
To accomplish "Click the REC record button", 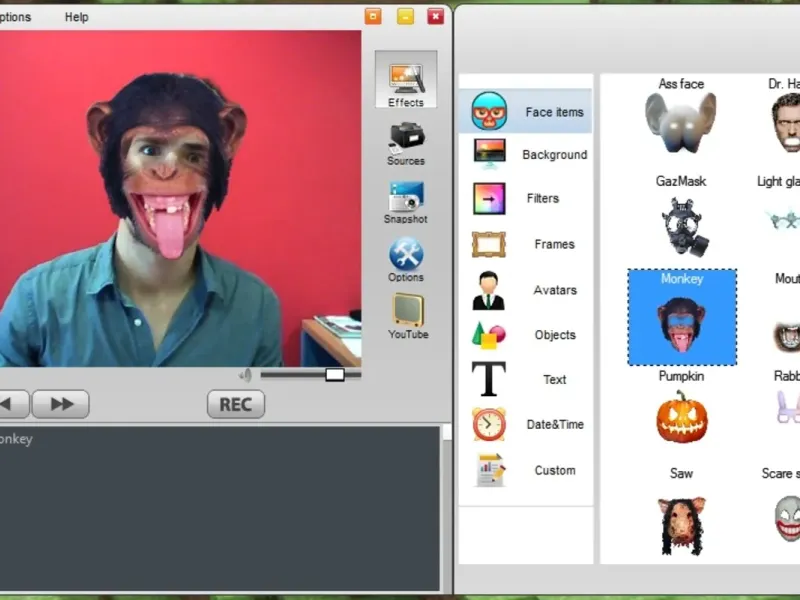I will click(x=236, y=404).
